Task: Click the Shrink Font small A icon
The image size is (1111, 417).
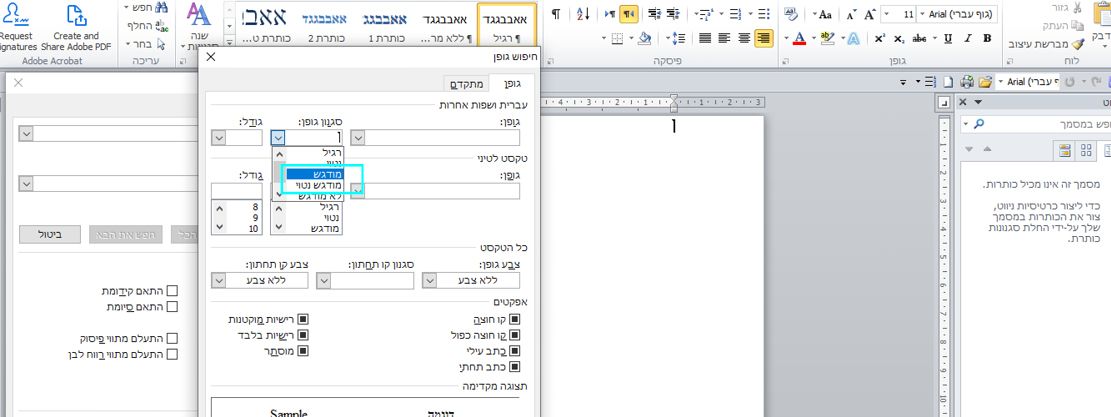Action: click(x=851, y=14)
